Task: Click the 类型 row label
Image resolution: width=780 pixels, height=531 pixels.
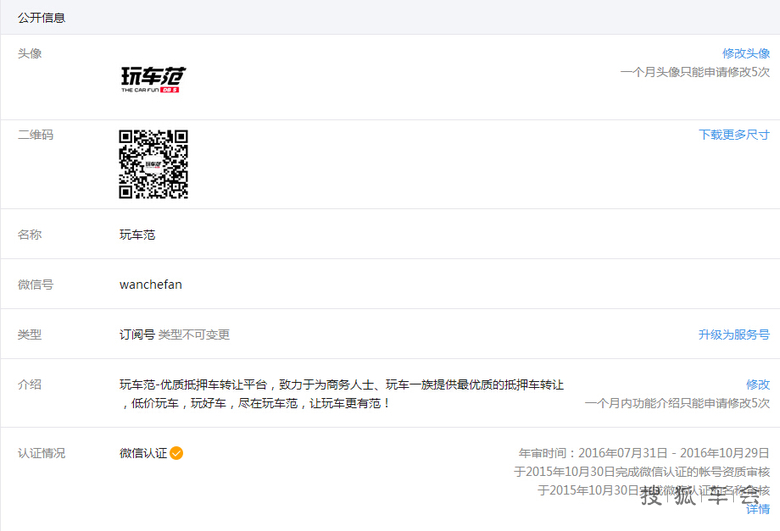Action: [30, 334]
